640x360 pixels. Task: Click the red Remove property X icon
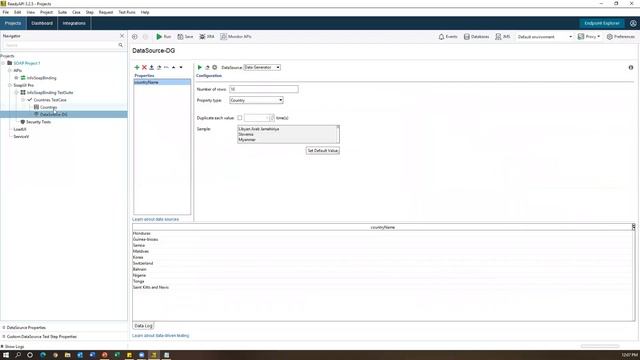(x=144, y=67)
